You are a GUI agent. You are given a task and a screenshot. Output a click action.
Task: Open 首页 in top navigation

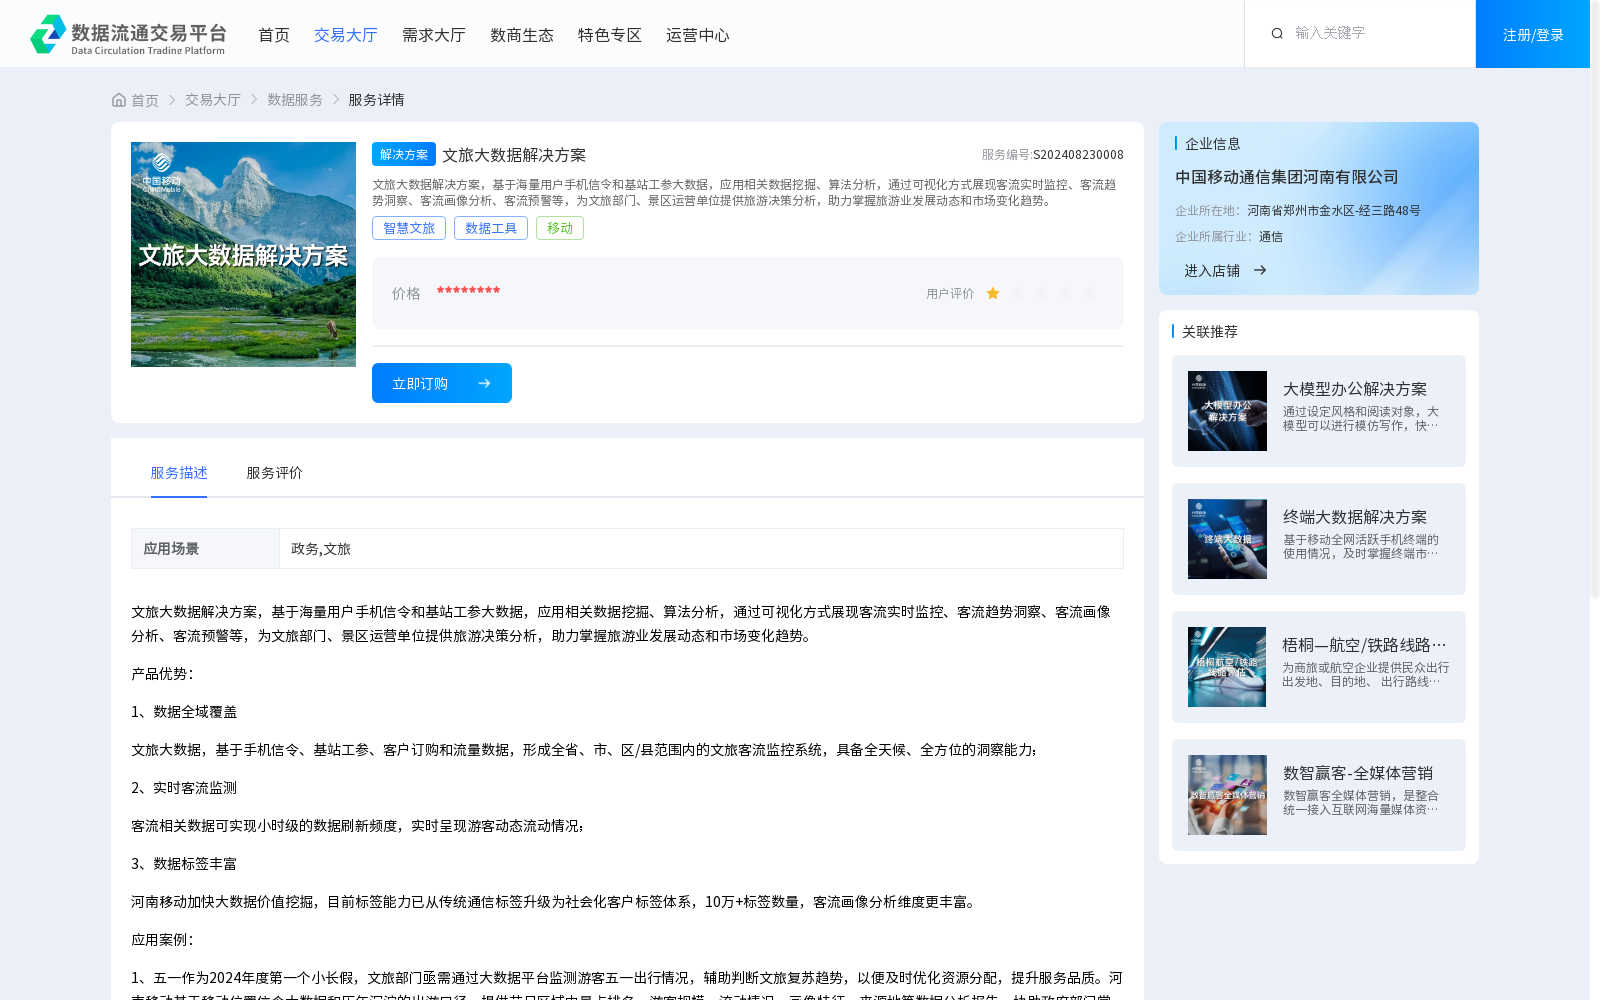tap(274, 35)
